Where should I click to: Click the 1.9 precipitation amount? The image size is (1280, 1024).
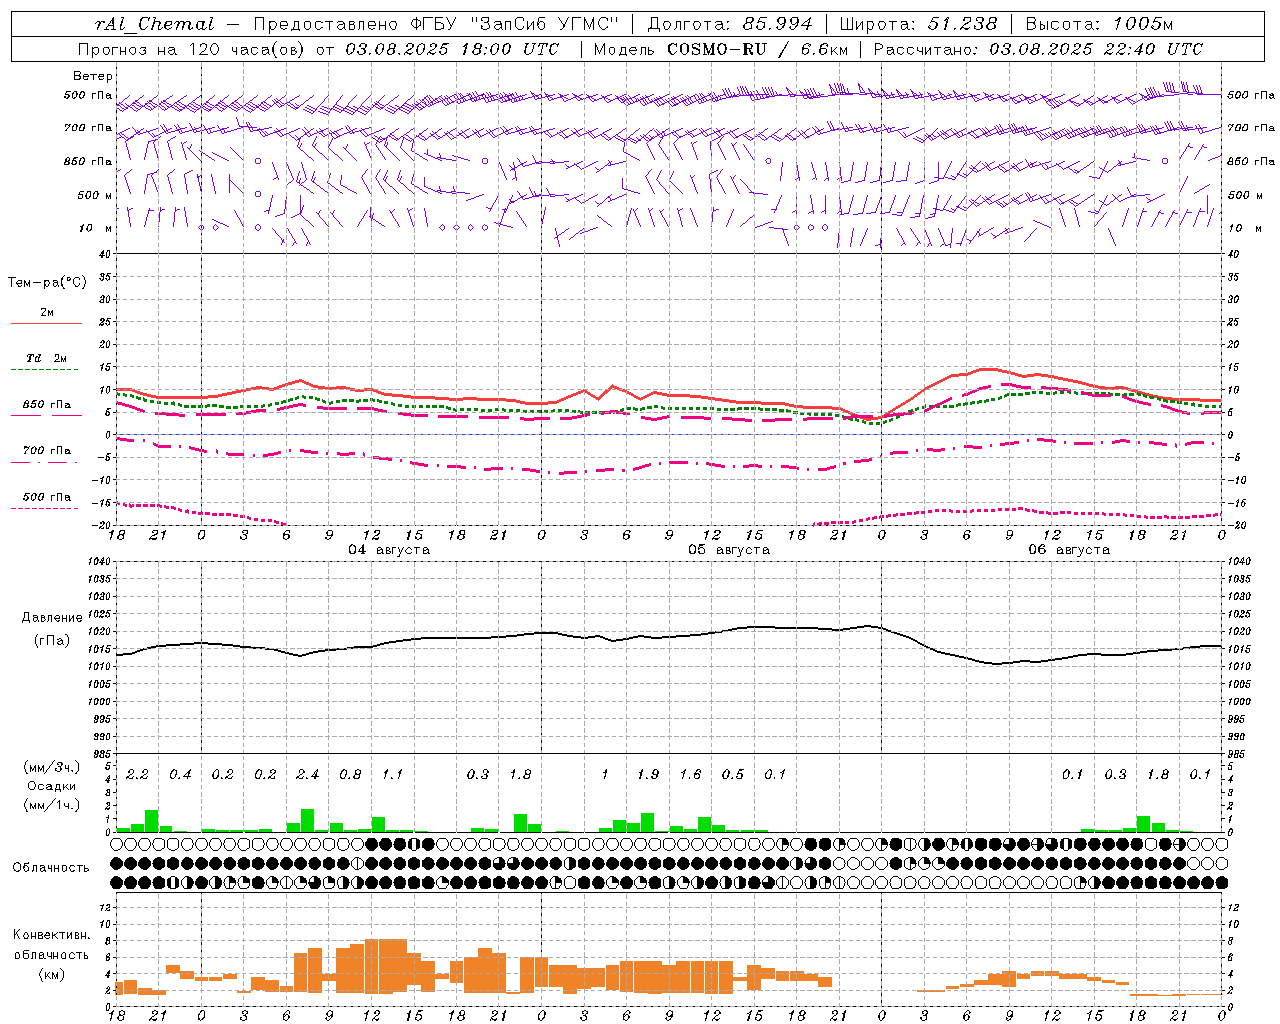point(648,774)
